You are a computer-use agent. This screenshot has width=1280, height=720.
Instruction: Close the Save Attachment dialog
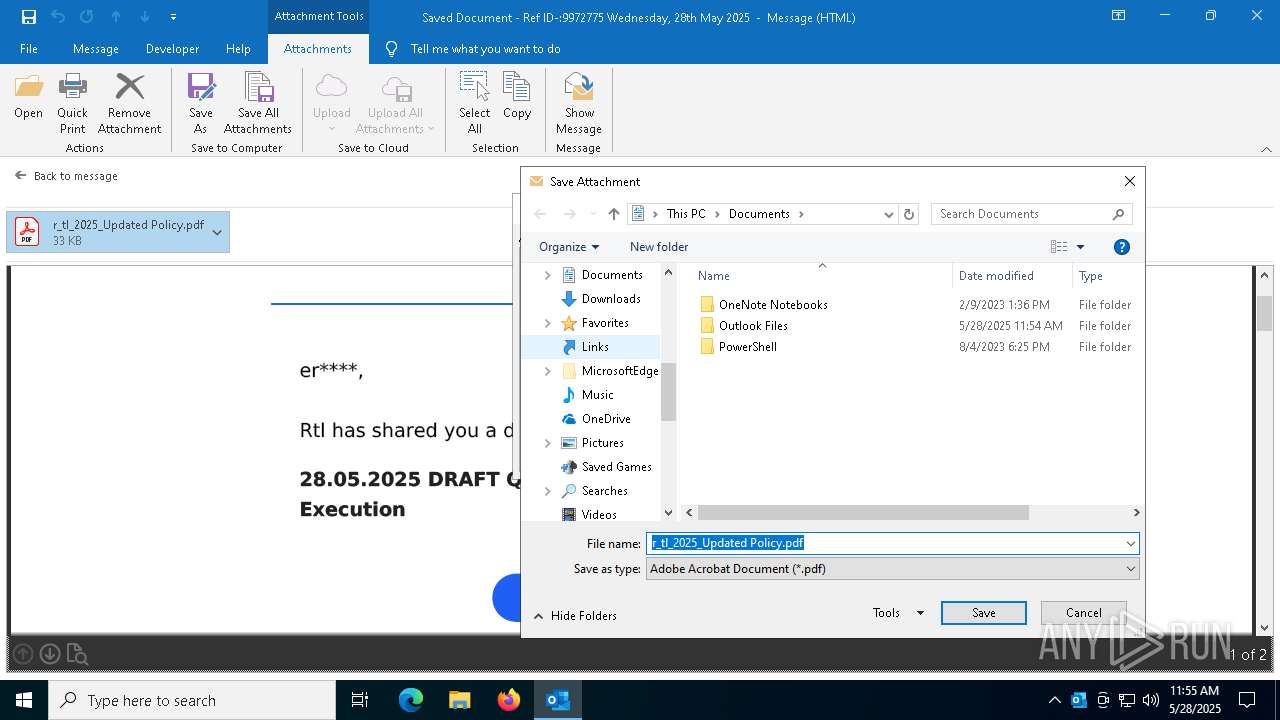[x=1130, y=181]
